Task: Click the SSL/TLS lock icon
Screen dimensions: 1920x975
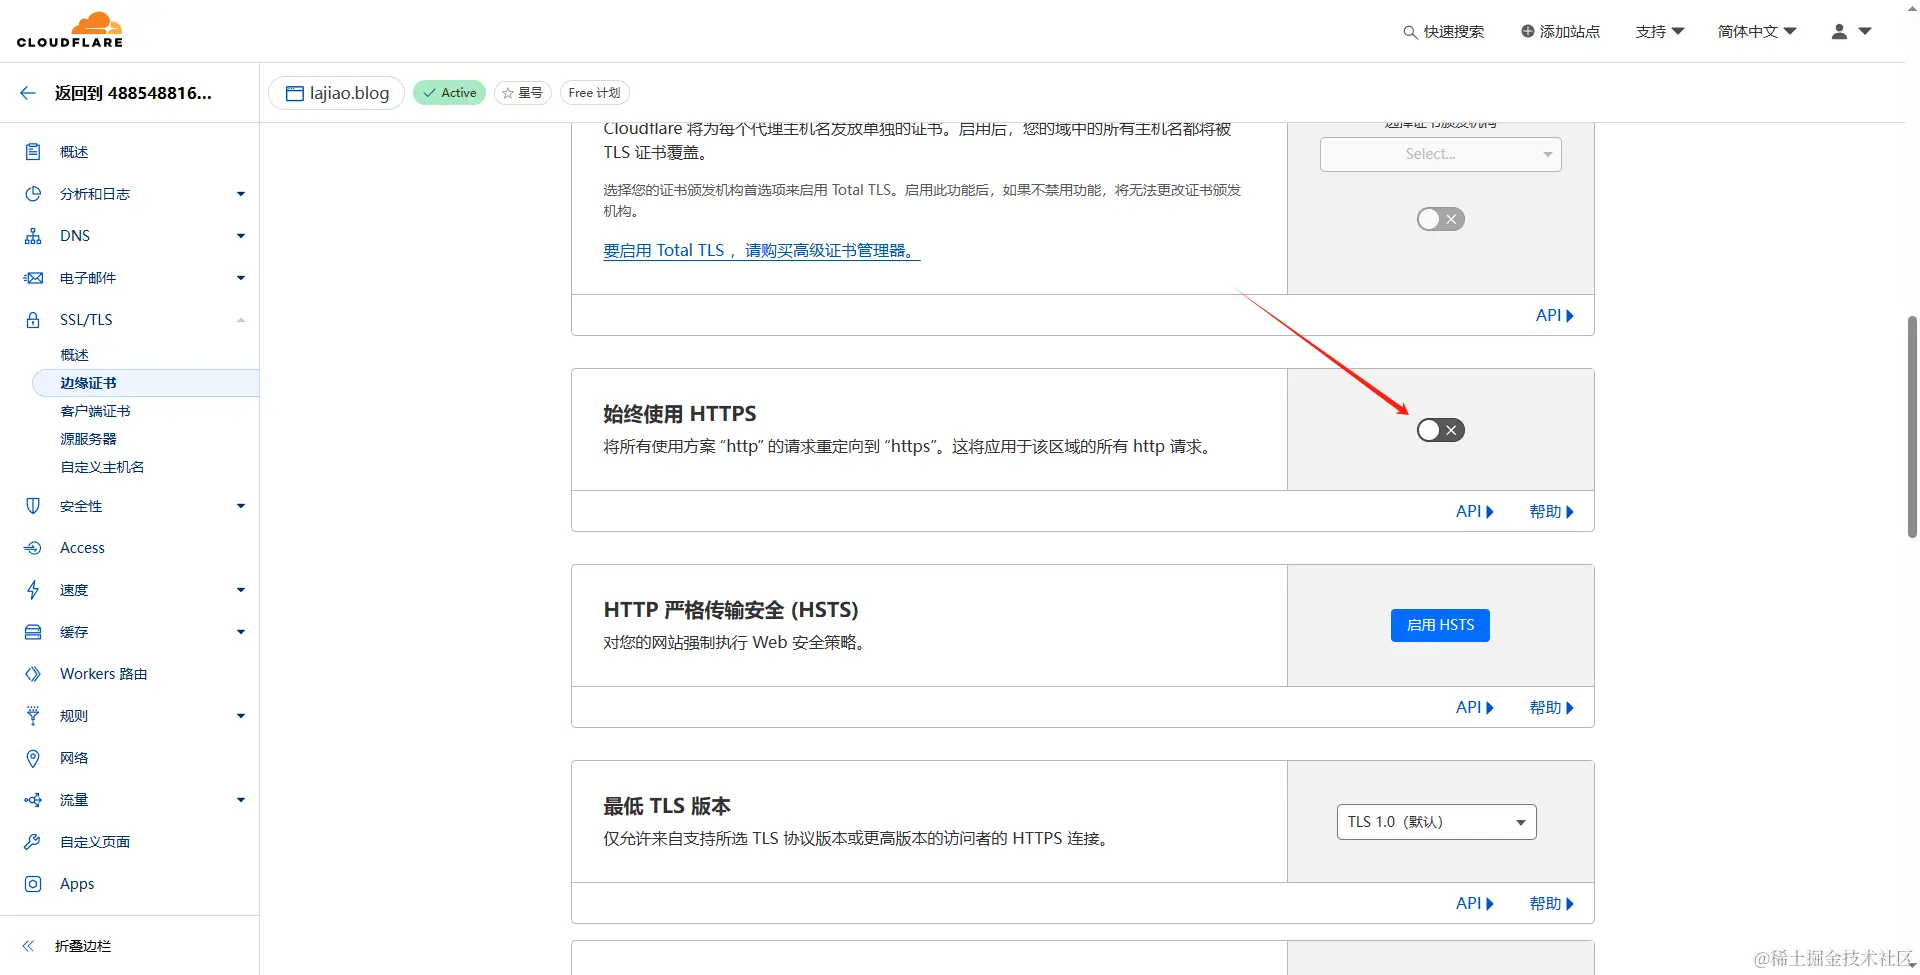Action: 33,320
